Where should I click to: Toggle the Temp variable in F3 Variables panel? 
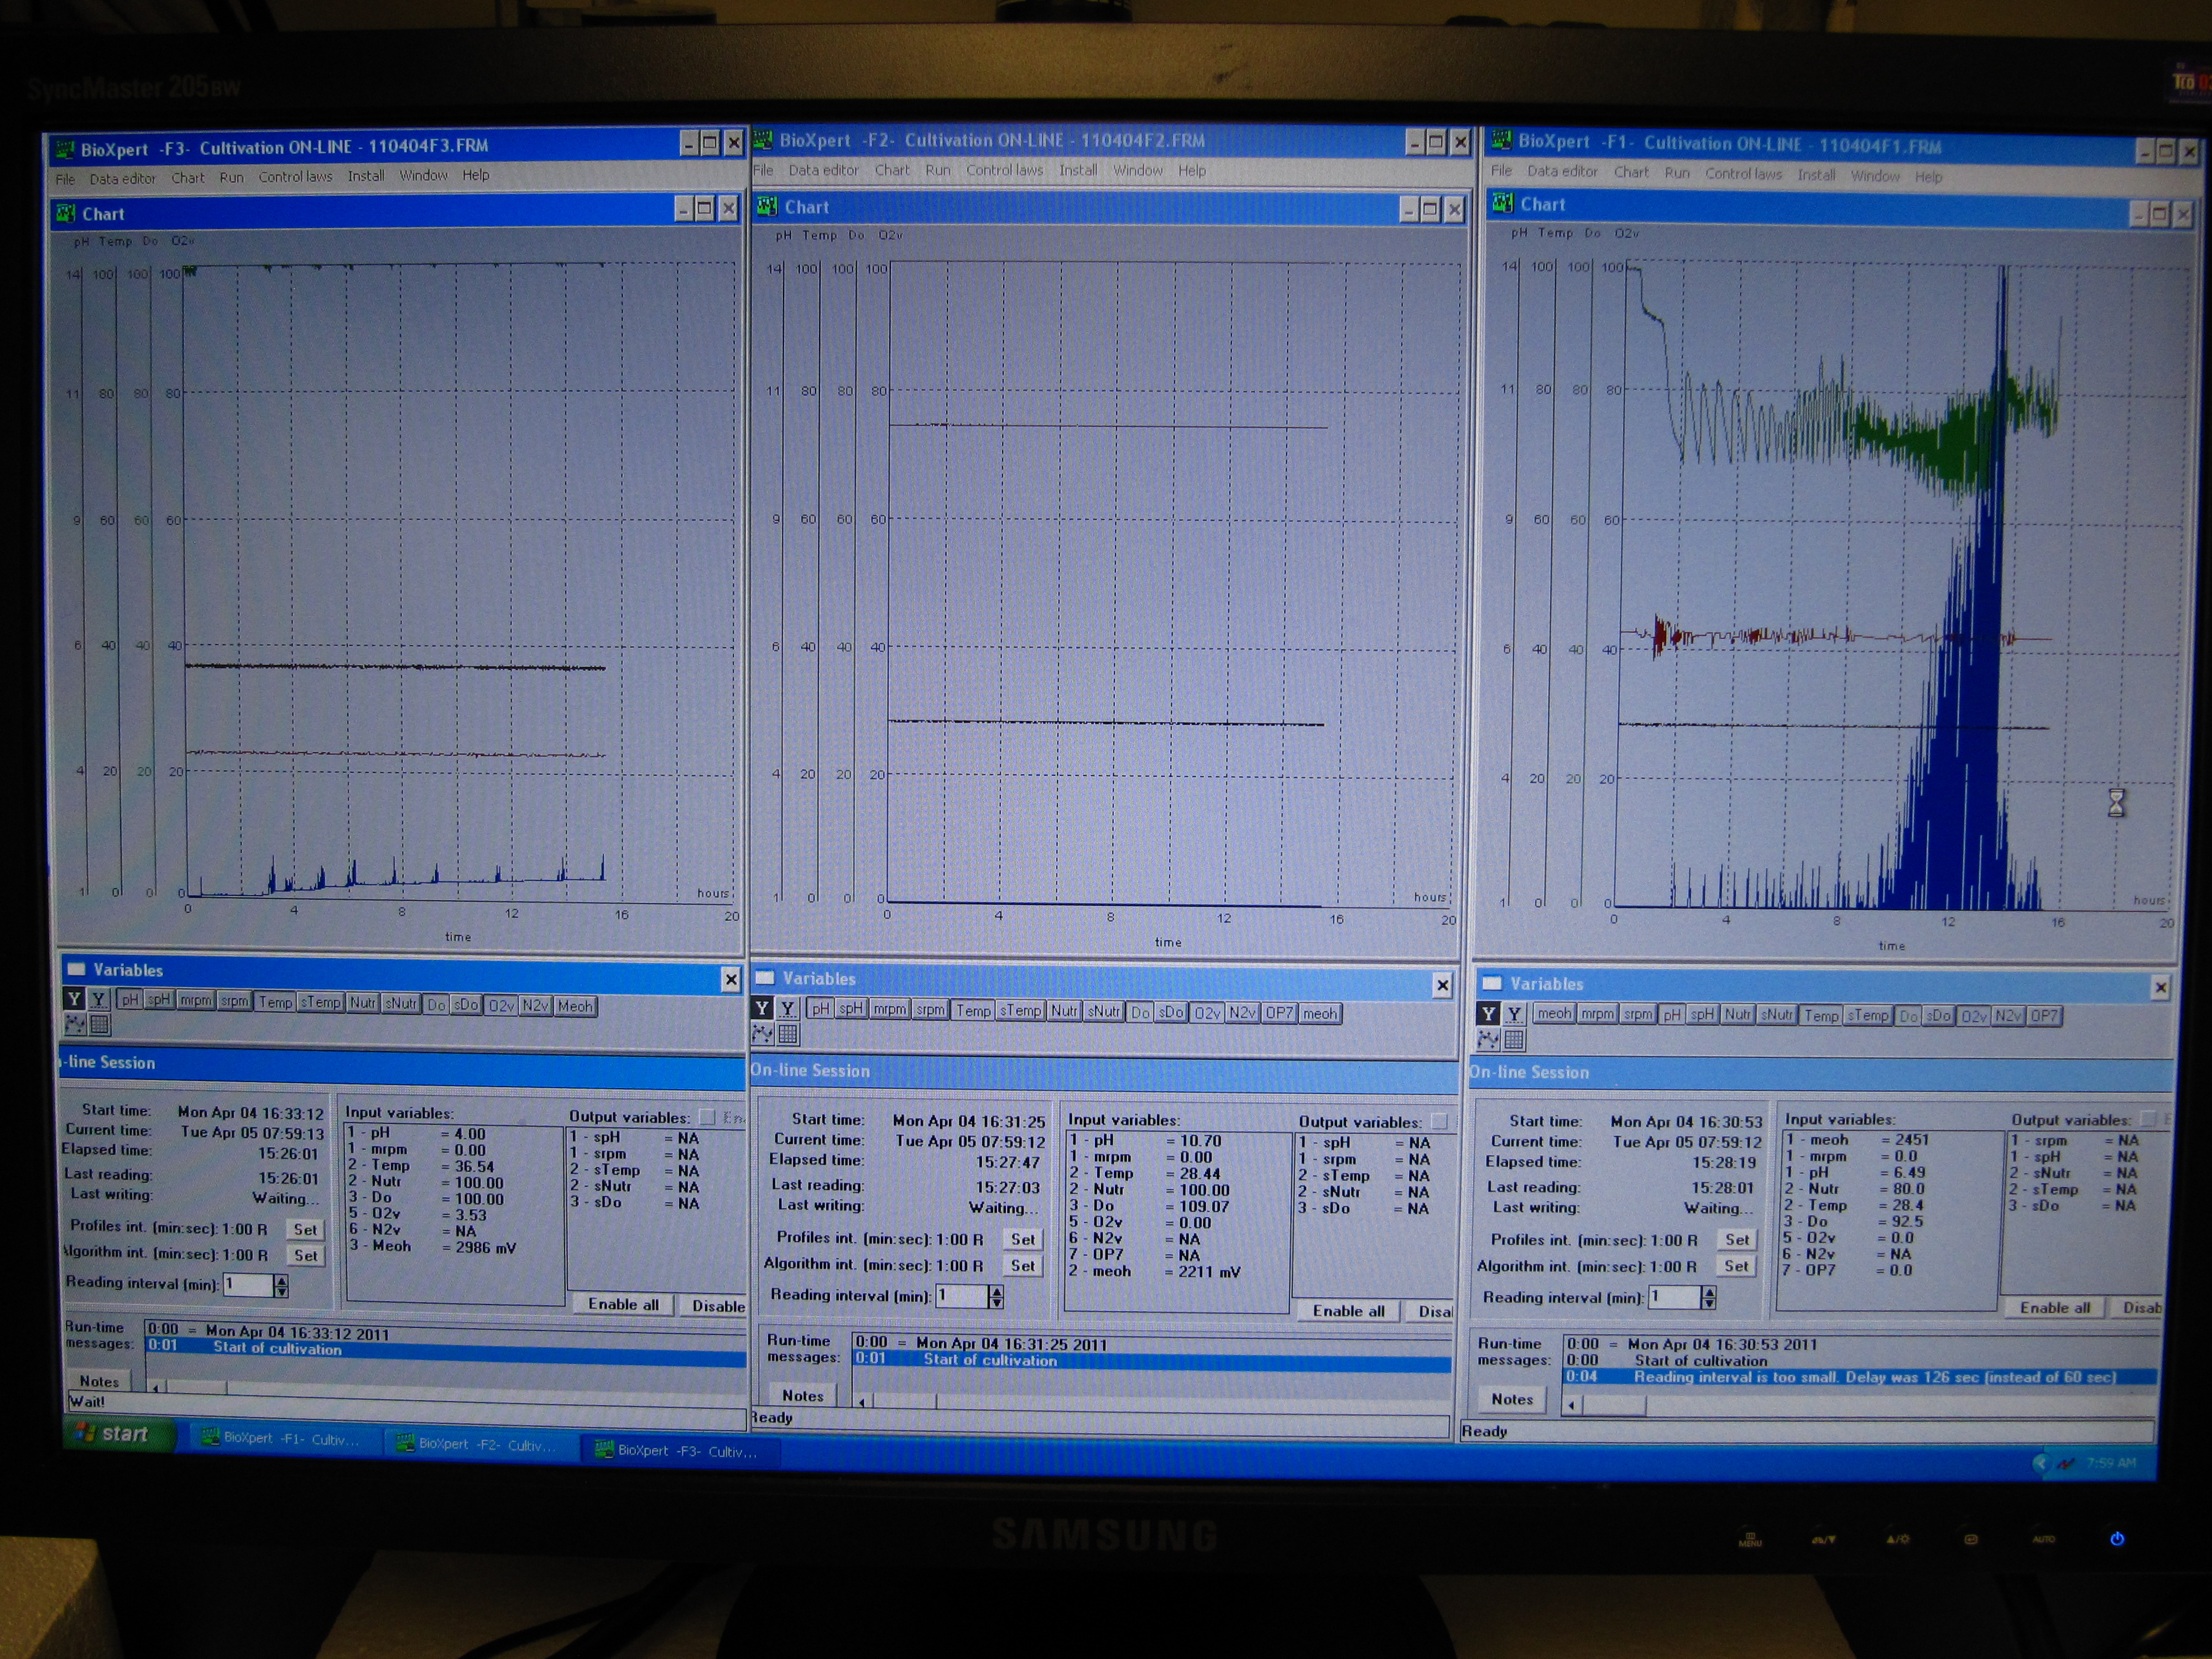(275, 1002)
